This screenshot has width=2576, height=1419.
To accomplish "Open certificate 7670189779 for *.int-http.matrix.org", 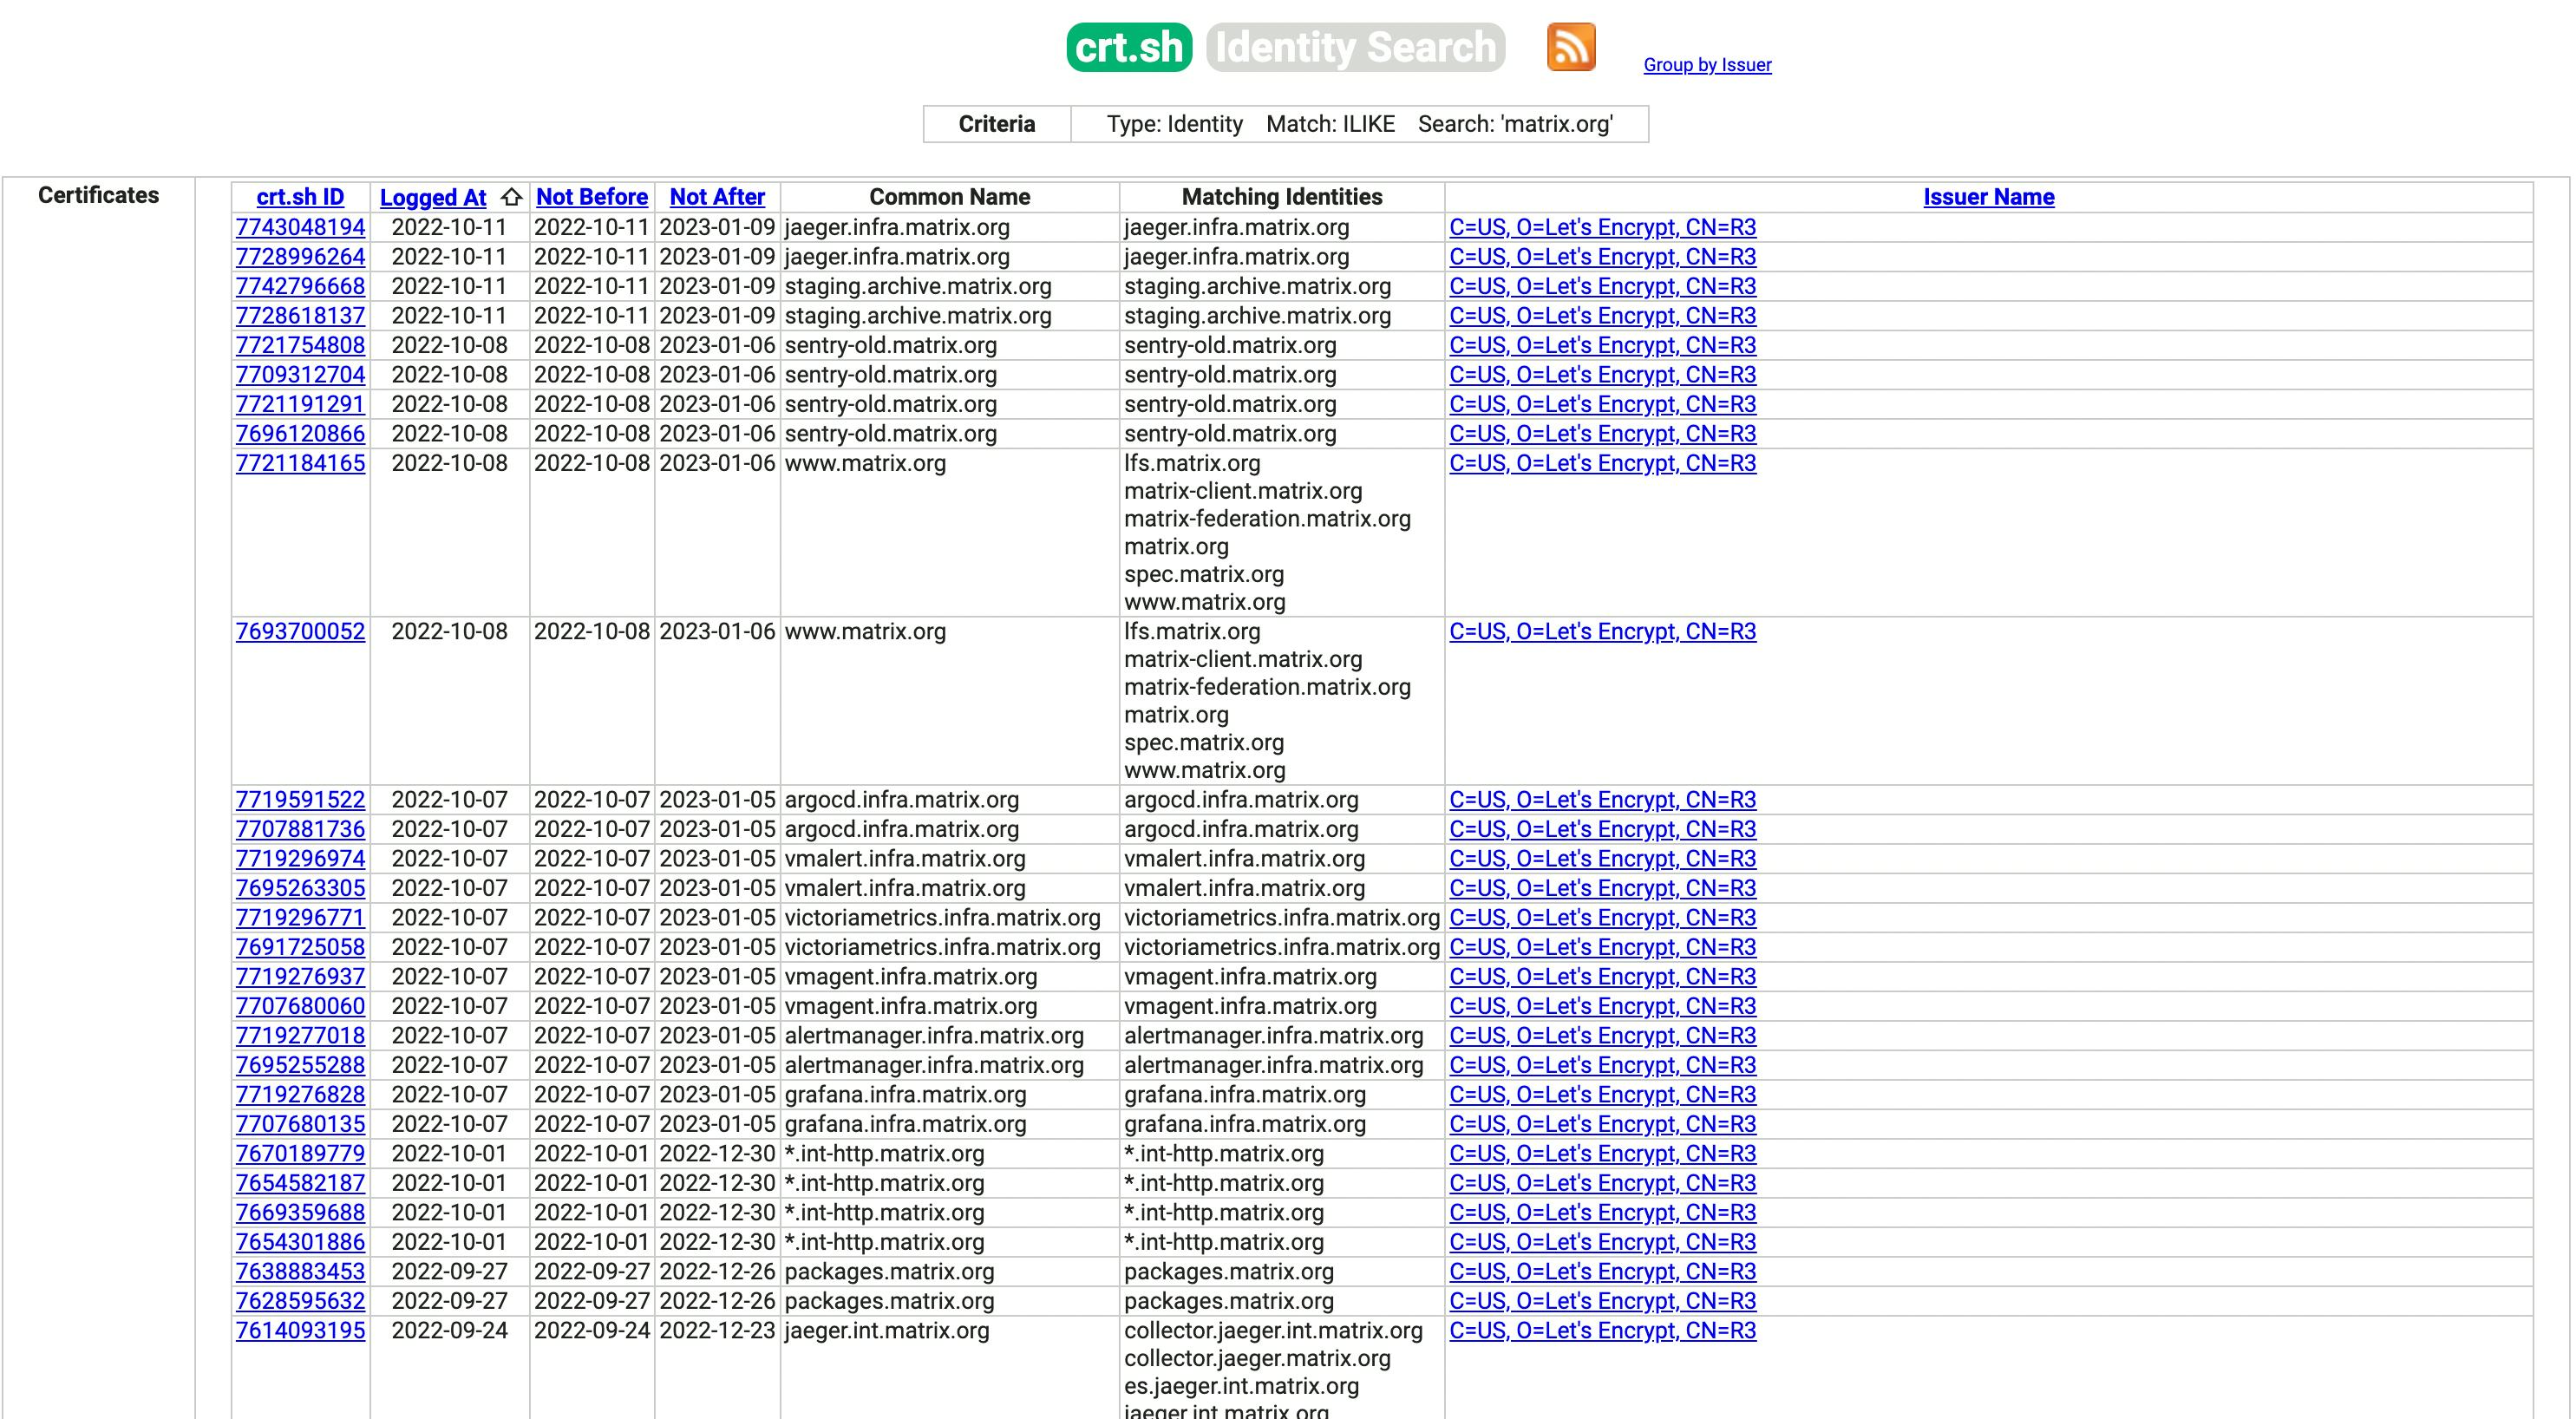I will tap(300, 1153).
